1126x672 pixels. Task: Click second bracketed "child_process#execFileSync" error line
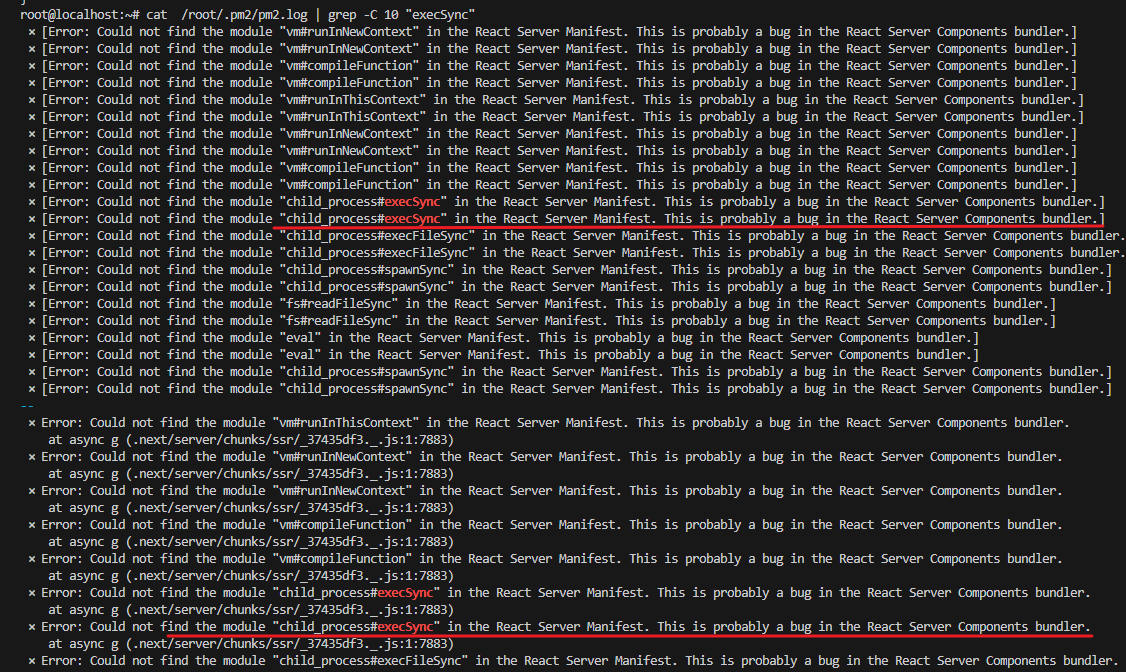tap(577, 253)
